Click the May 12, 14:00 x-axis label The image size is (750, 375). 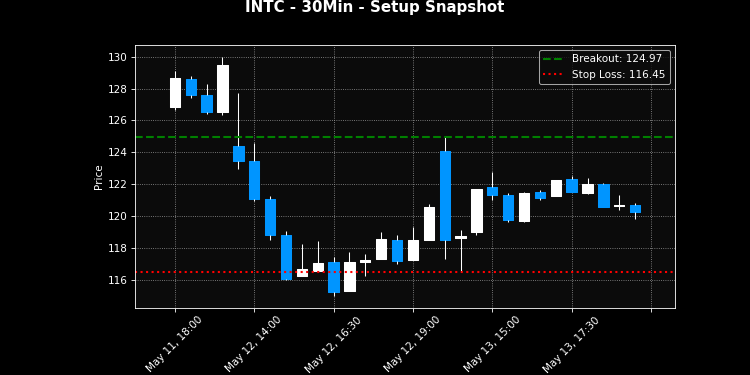[253, 343]
